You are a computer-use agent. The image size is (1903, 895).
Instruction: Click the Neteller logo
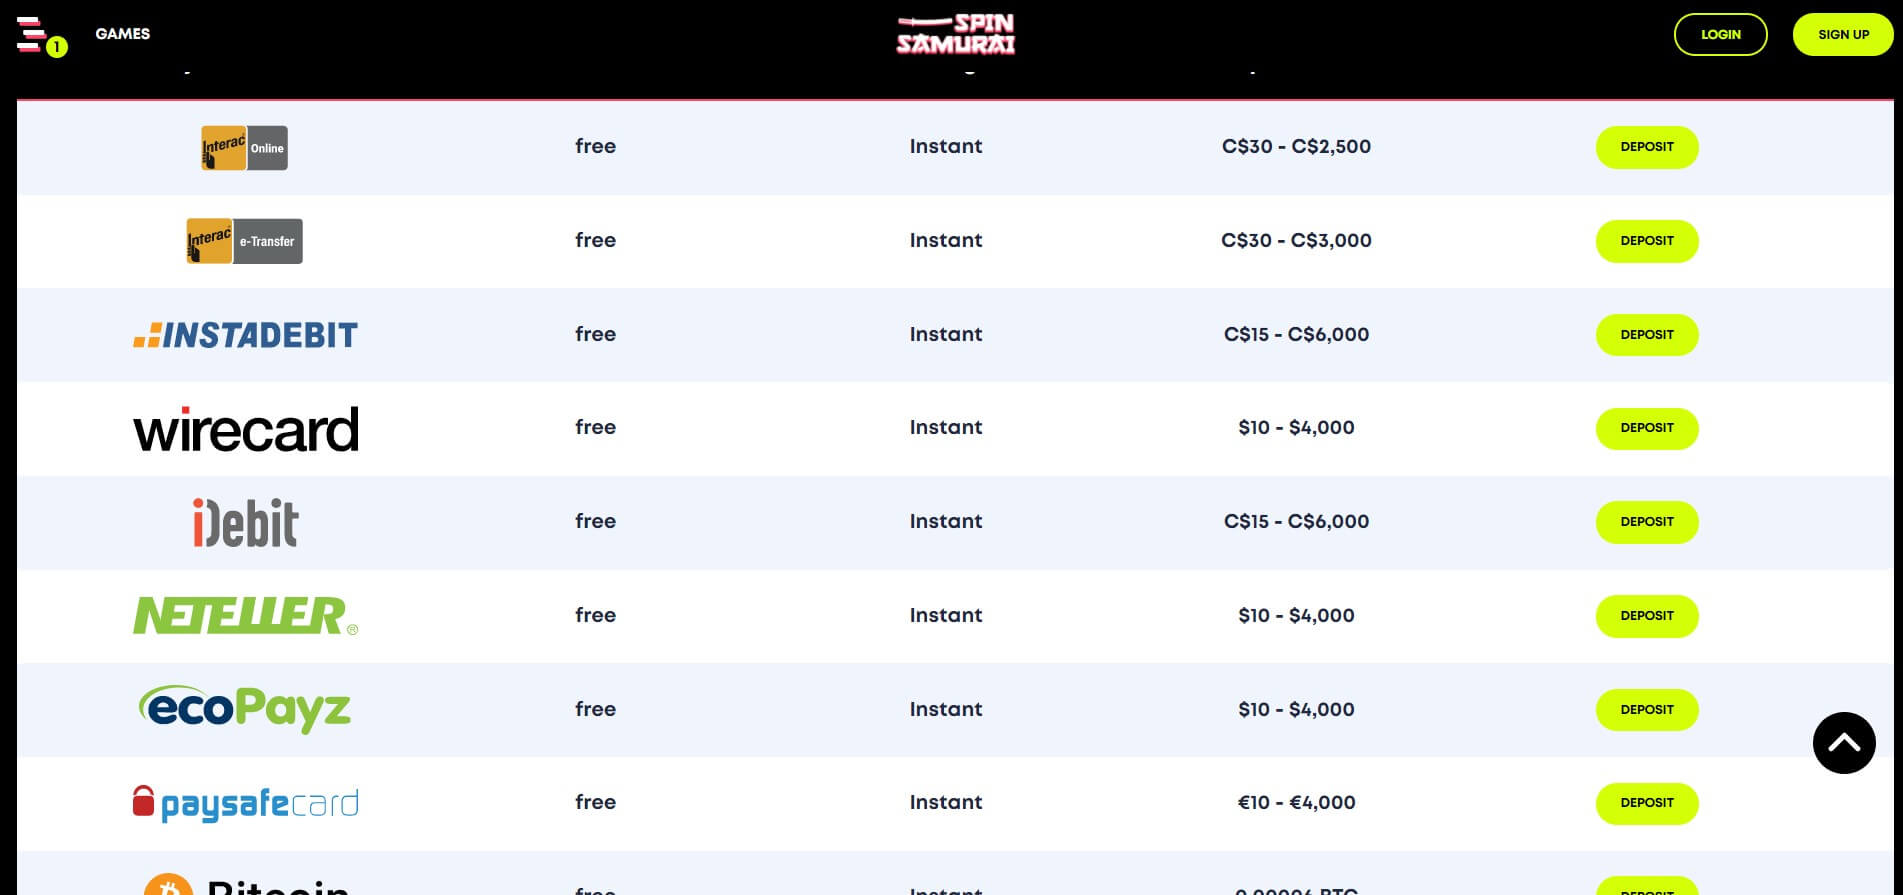click(x=246, y=615)
